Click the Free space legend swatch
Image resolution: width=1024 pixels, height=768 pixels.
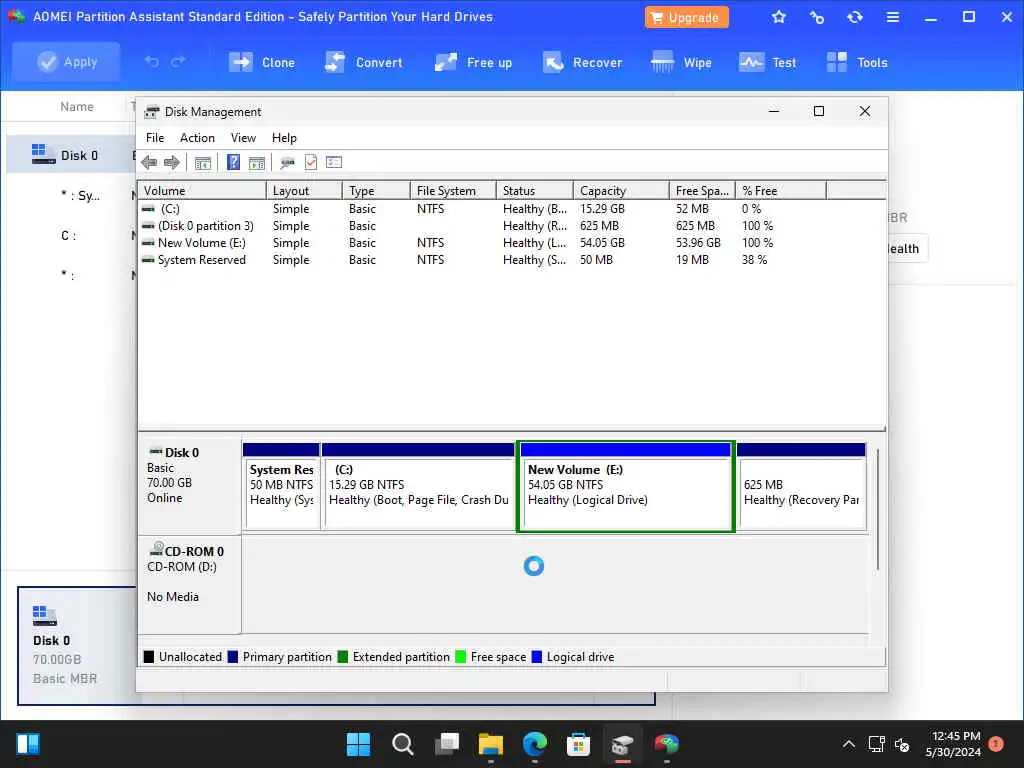pyautogui.click(x=460, y=657)
